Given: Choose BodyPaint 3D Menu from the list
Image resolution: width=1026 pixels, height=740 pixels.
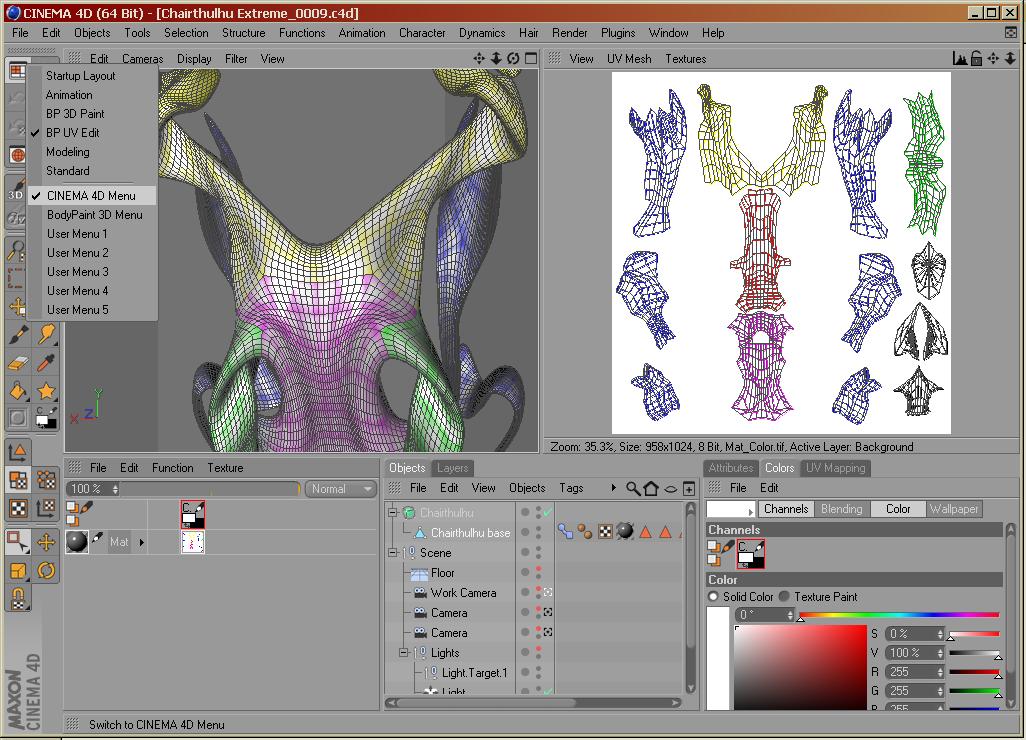Looking at the screenshot, I should pyautogui.click(x=94, y=215).
